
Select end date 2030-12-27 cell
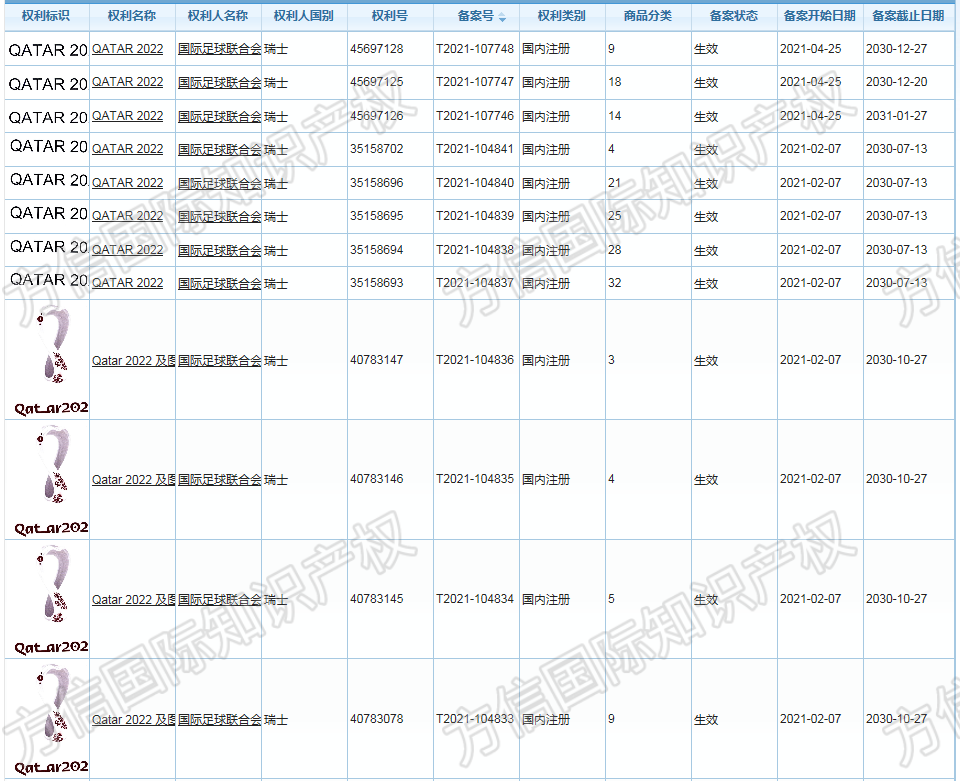(x=896, y=49)
